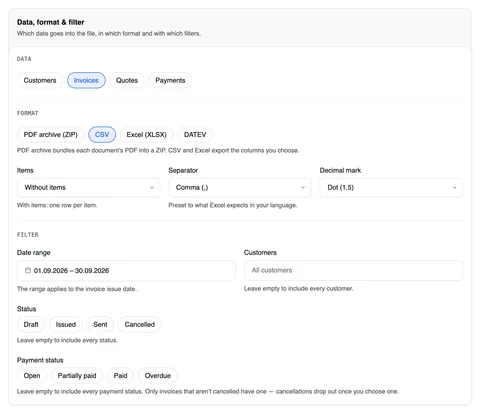
Task: Choose Quotes as export data
Action: (x=127, y=80)
